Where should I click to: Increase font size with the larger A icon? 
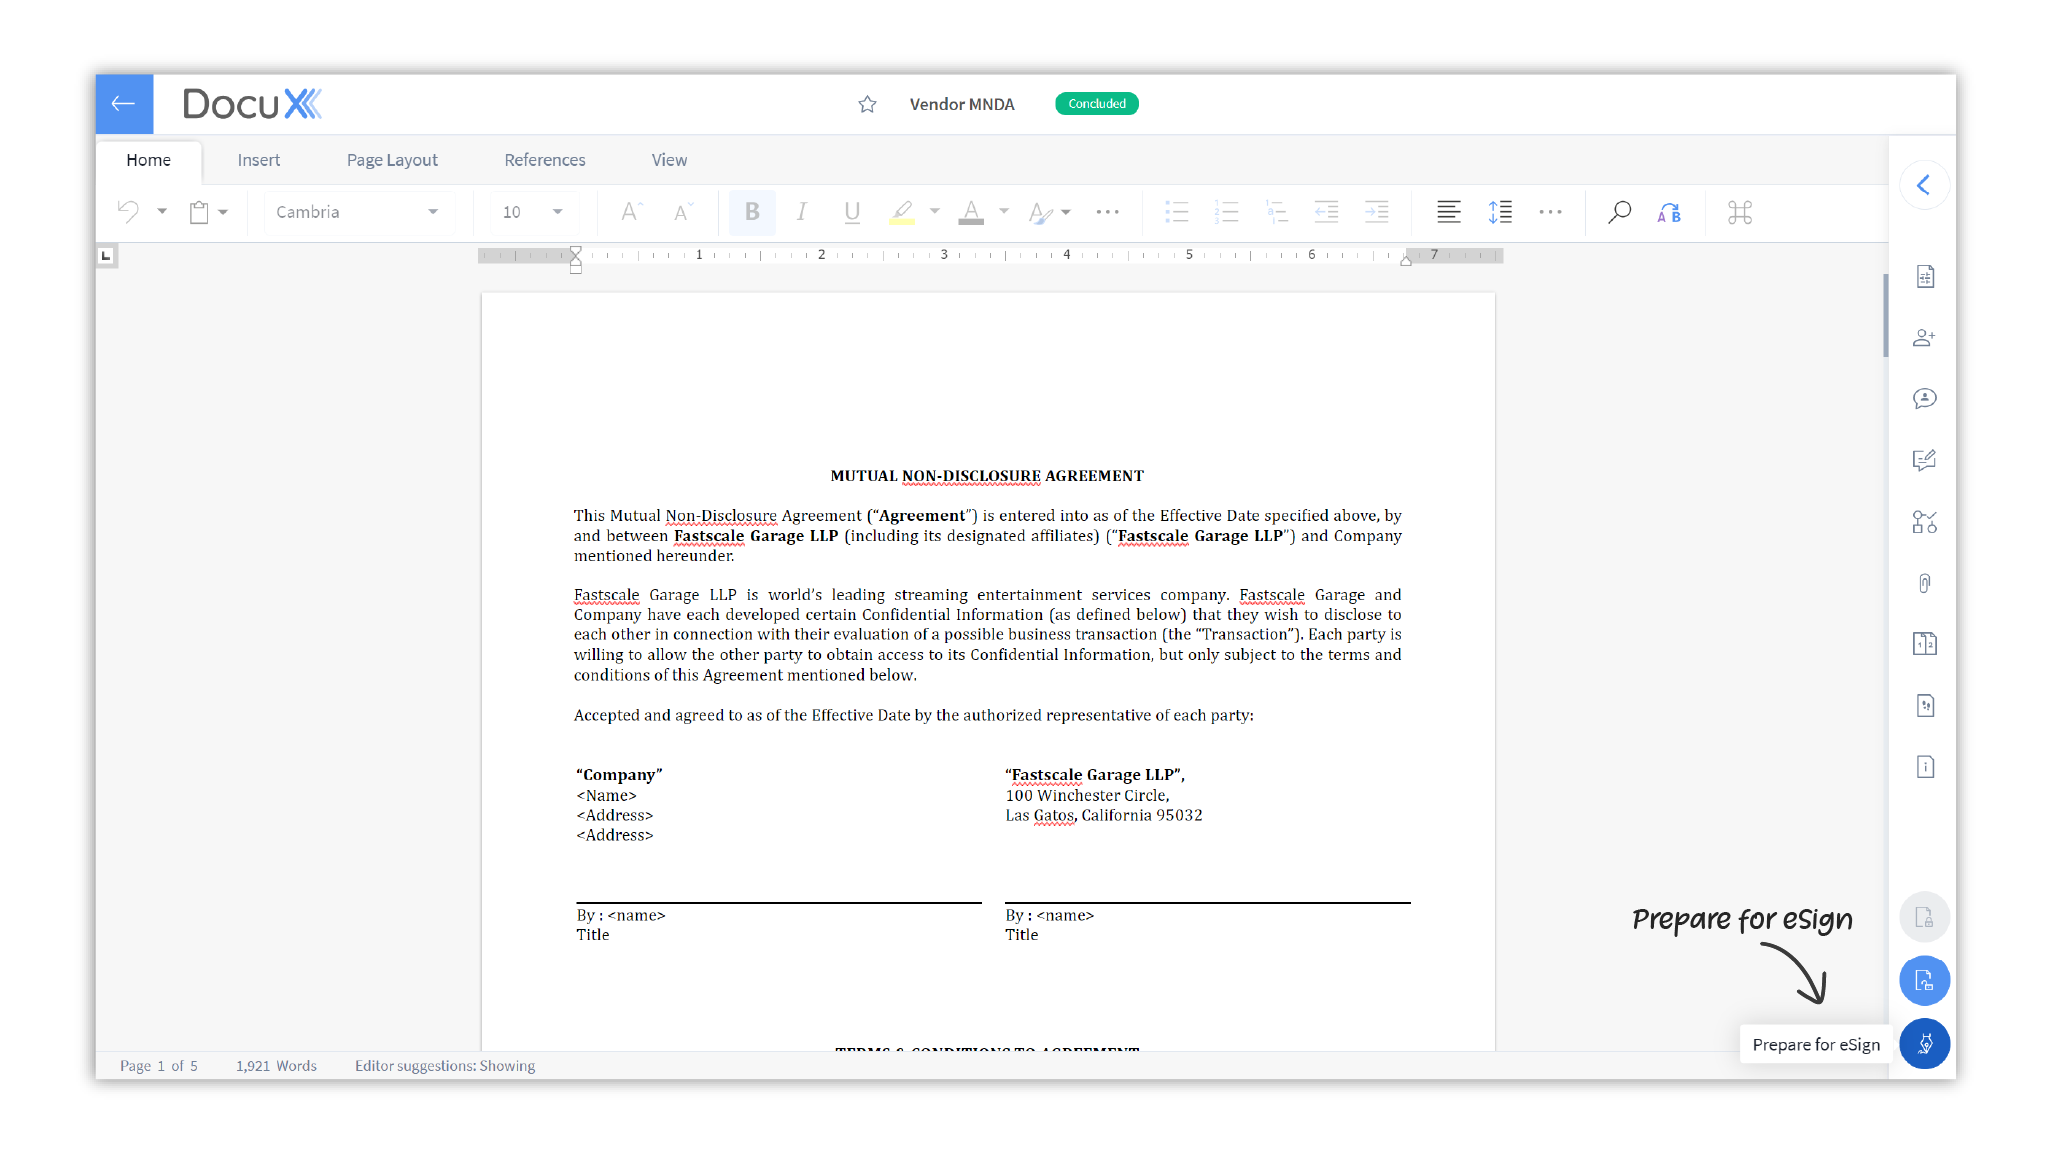[x=631, y=212]
